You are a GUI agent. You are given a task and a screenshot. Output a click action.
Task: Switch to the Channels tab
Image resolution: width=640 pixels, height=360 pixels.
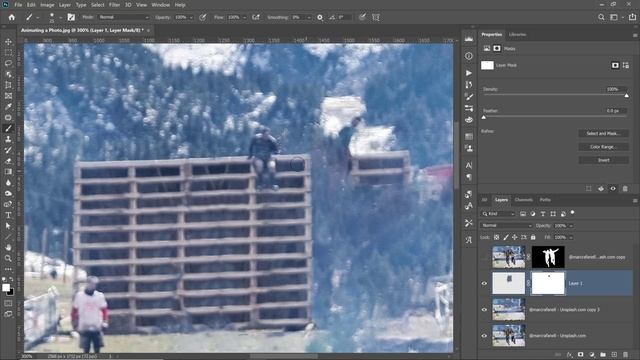point(523,200)
